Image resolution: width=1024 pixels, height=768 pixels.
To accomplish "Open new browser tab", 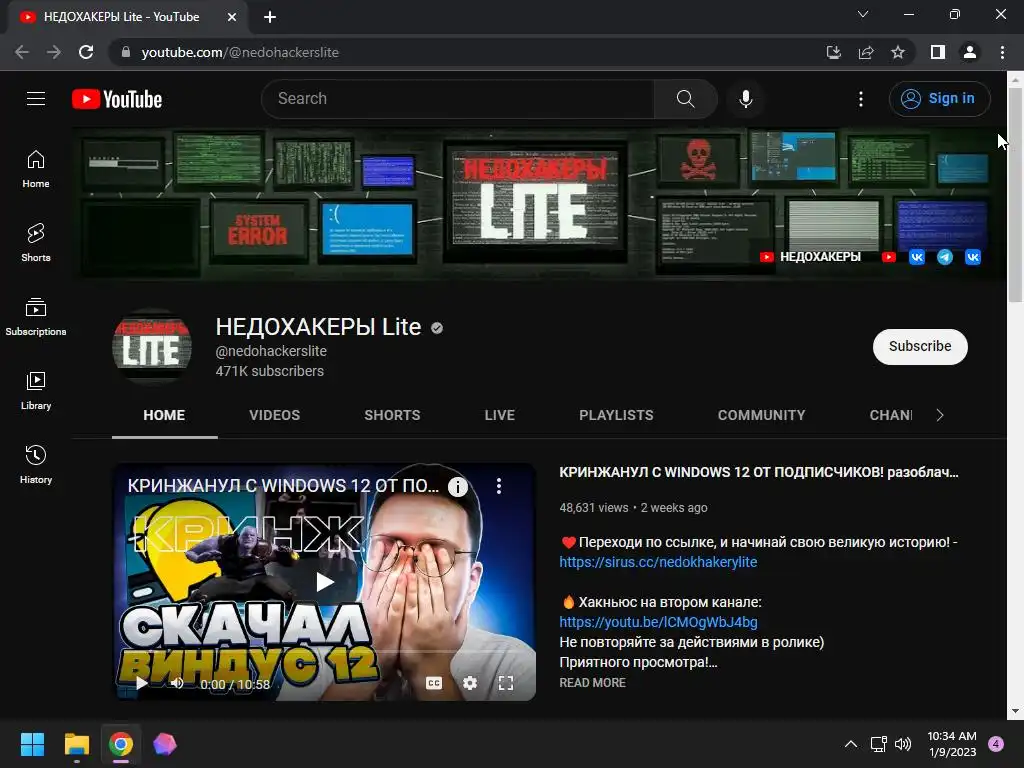I will (270, 17).
